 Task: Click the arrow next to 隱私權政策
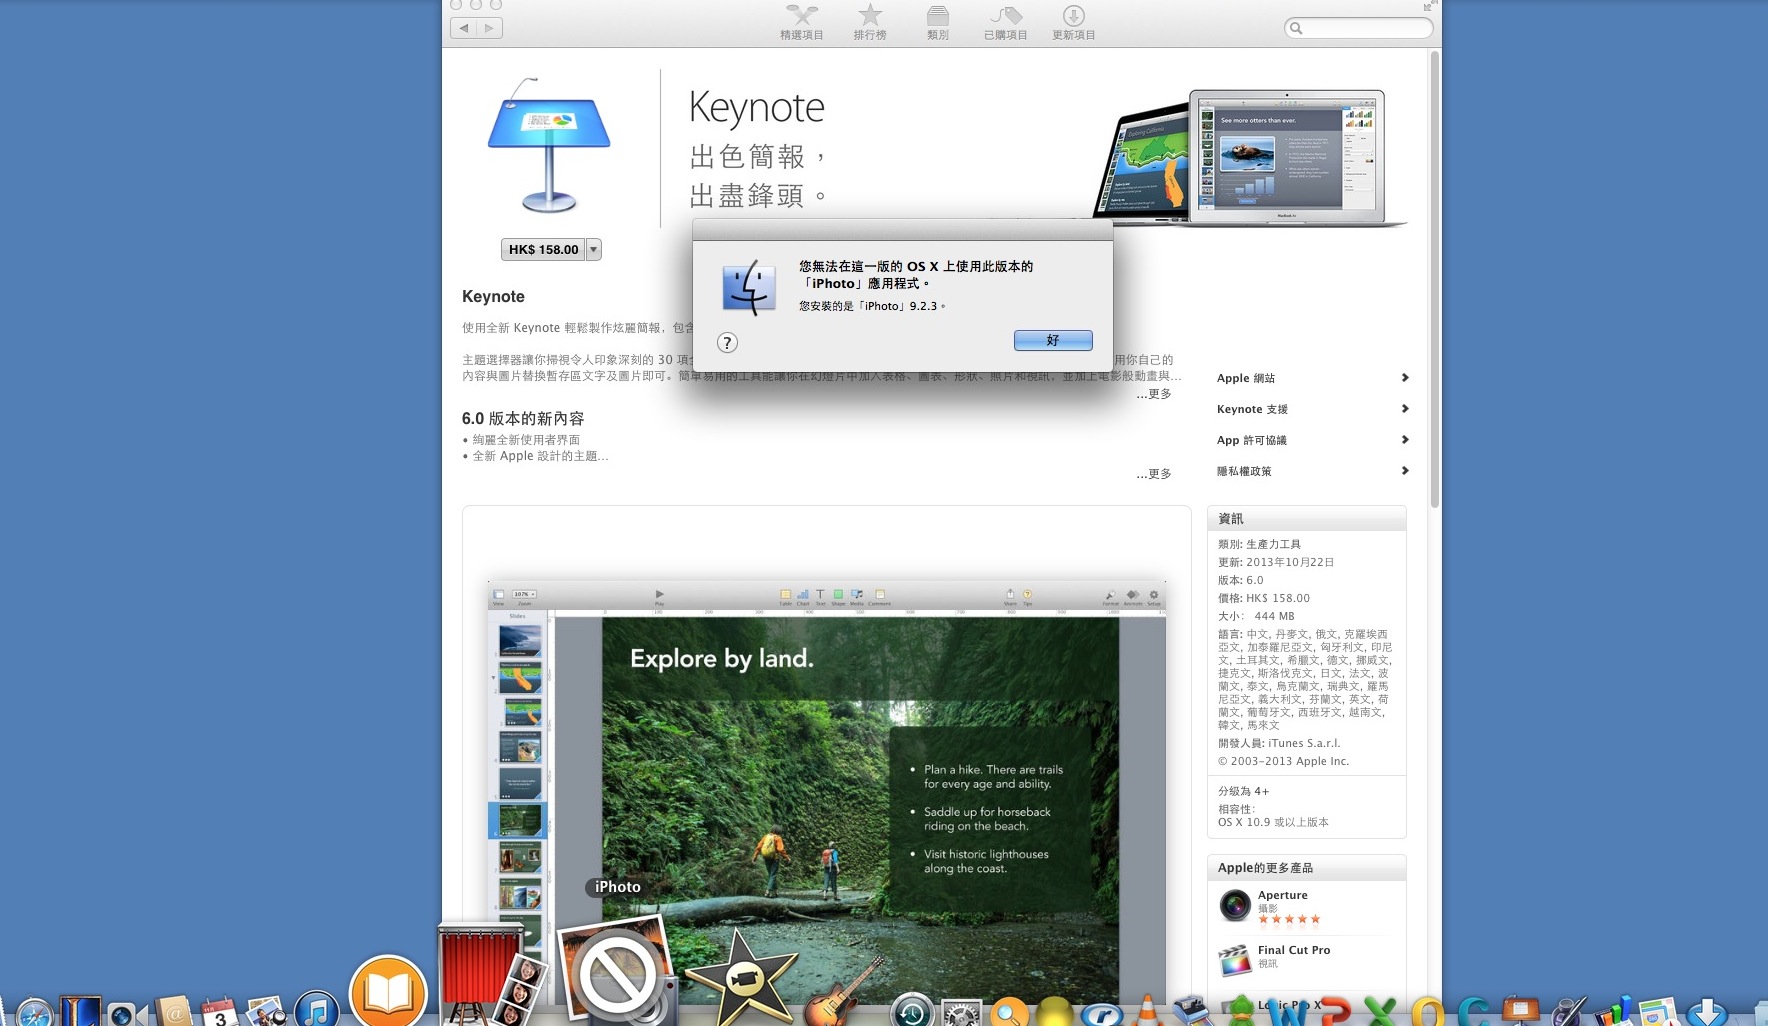click(x=1405, y=470)
